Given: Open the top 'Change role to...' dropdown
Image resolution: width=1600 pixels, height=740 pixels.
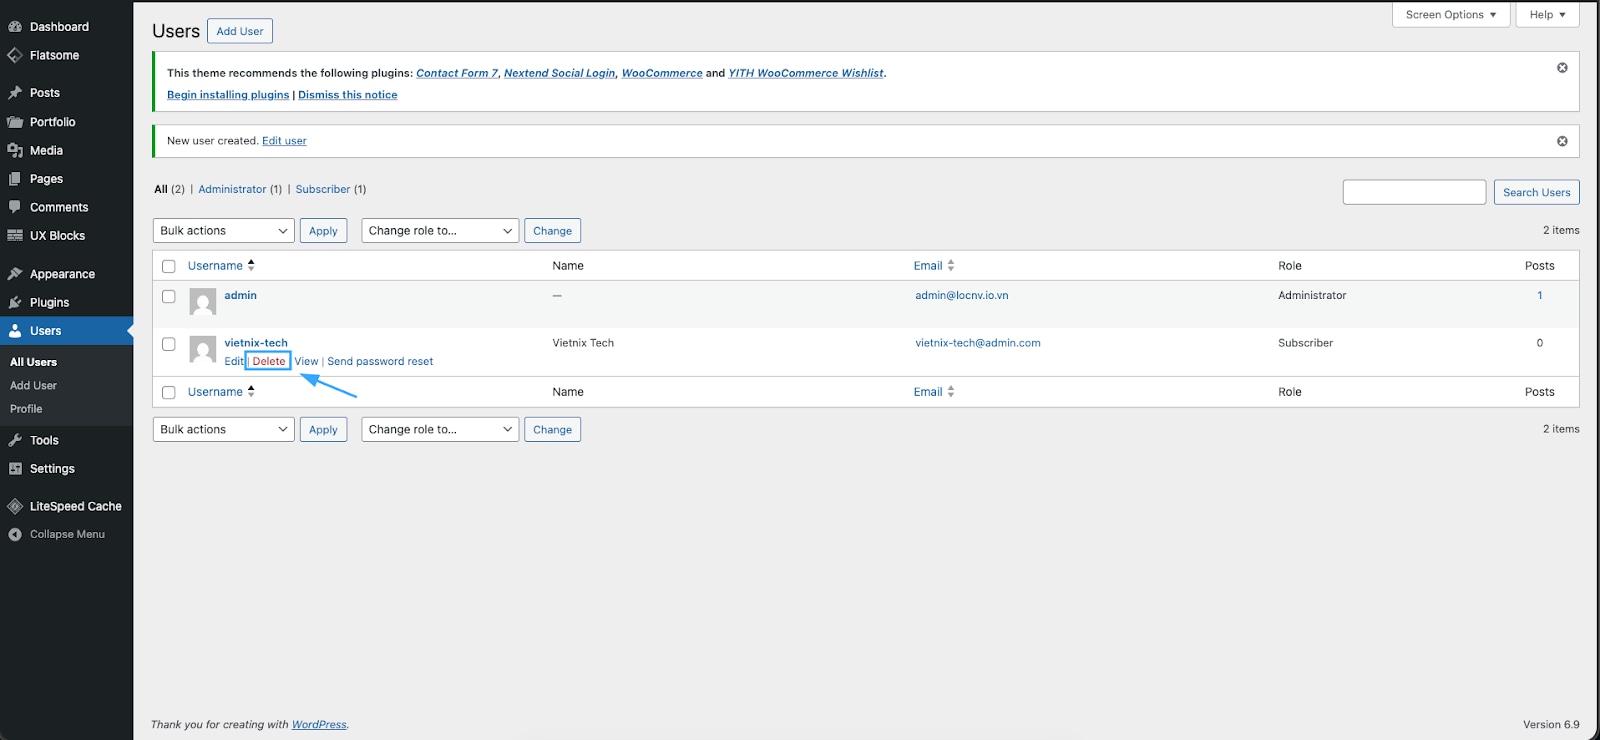Looking at the screenshot, I should click(x=440, y=231).
